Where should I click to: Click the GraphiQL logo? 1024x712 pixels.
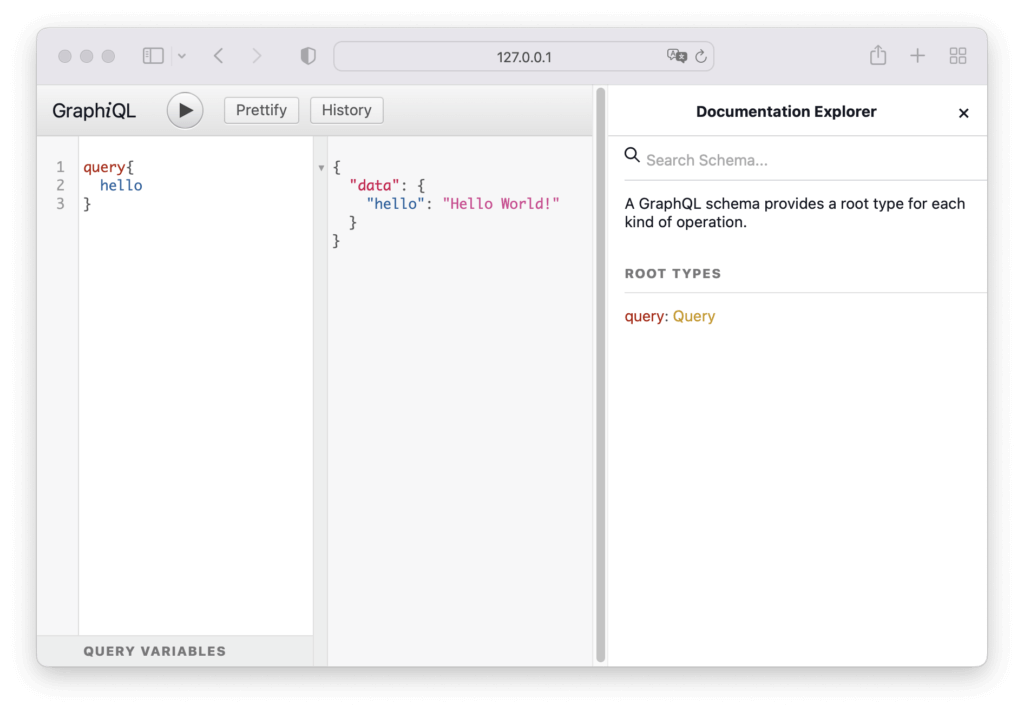(94, 110)
